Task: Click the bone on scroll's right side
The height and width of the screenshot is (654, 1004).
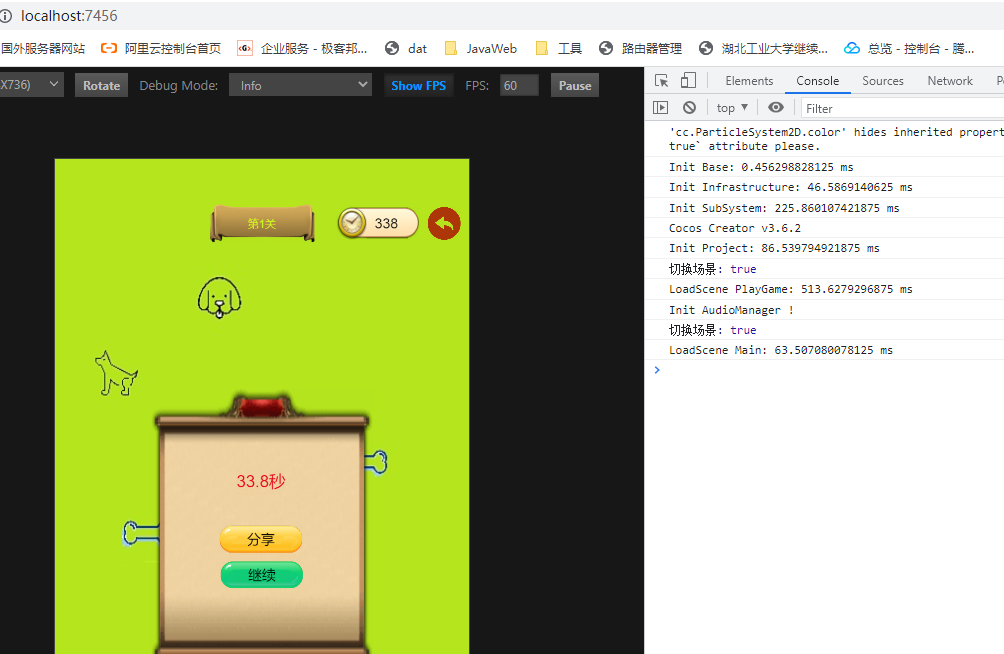Action: pyautogui.click(x=376, y=462)
